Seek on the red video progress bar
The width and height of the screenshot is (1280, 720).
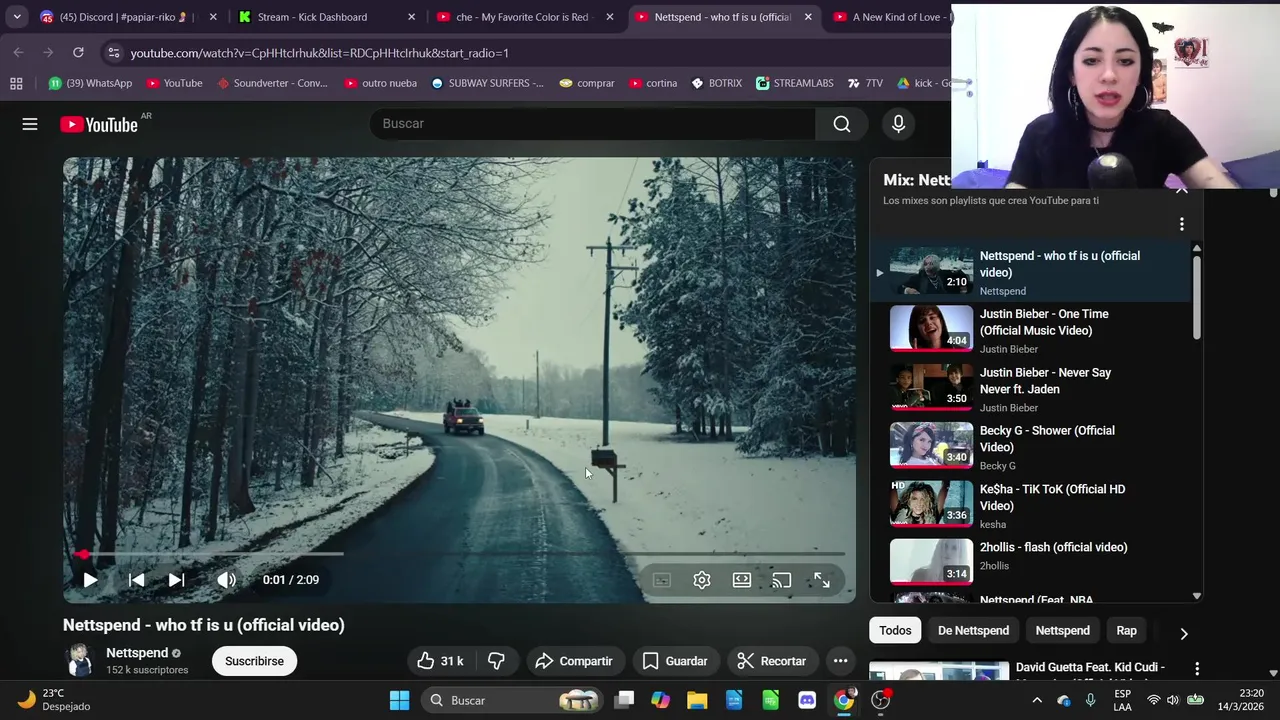(x=459, y=553)
